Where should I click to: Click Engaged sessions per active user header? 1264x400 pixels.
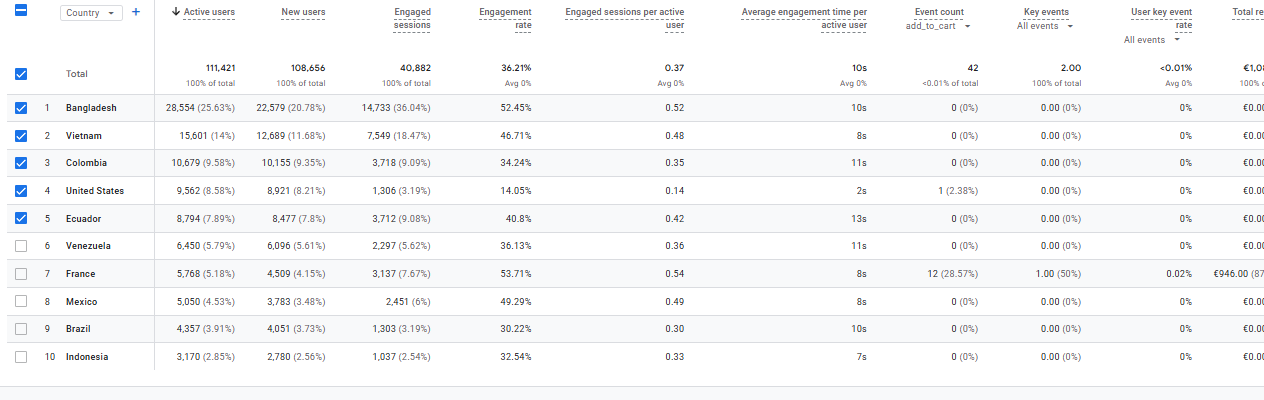pos(625,19)
